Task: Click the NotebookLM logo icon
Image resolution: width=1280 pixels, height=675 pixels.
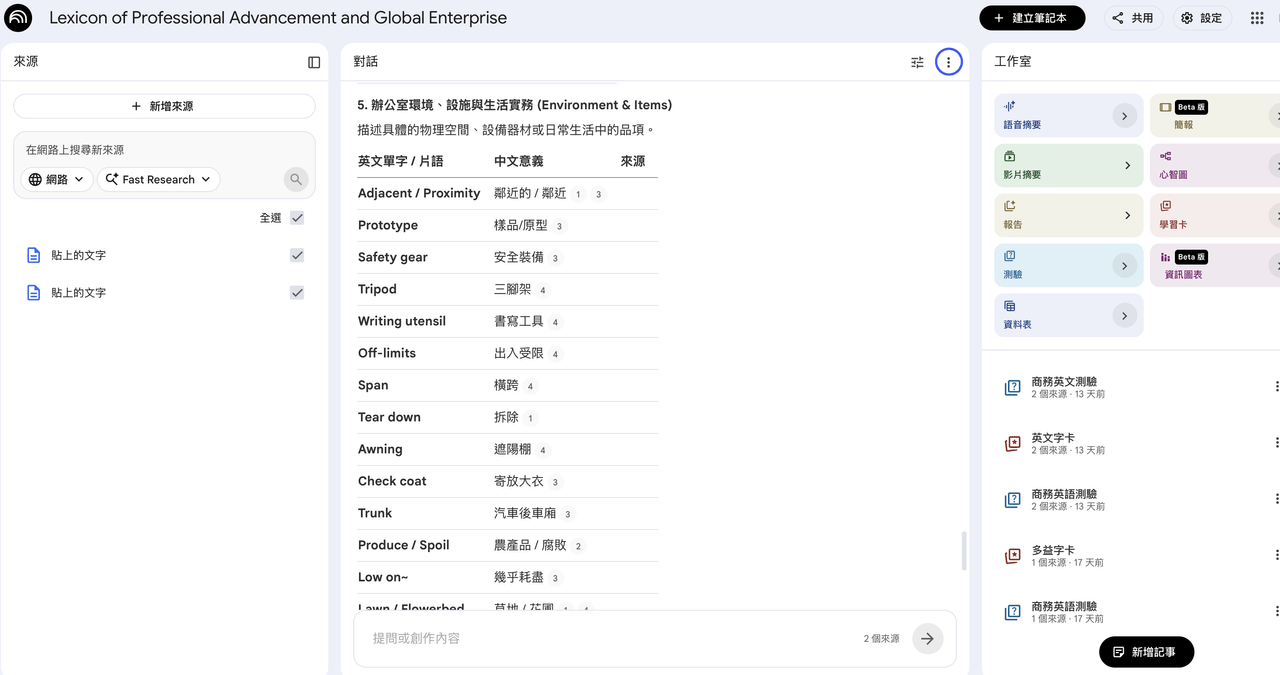Action: tap(18, 18)
